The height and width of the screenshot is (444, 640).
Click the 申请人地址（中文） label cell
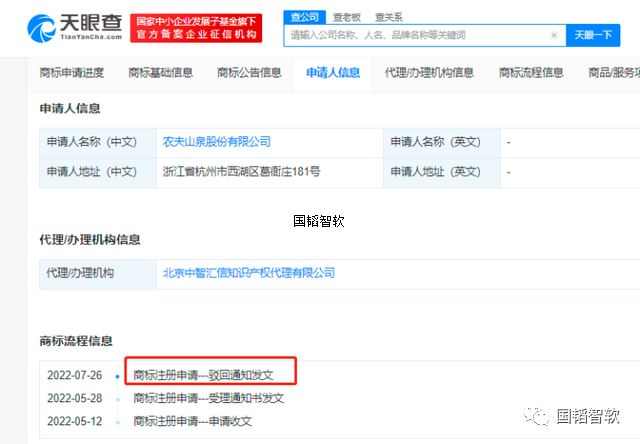tap(98, 173)
